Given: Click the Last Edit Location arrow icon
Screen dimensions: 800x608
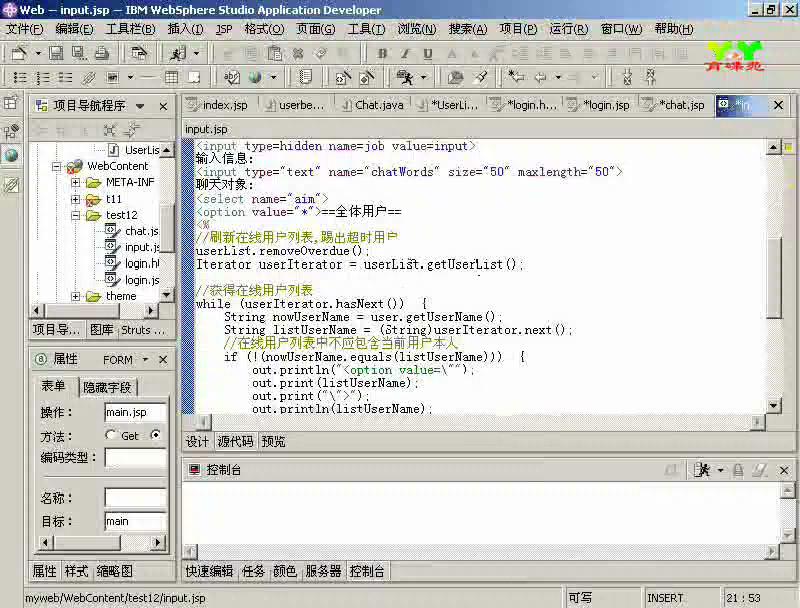Looking at the screenshot, I should click(x=516, y=77).
